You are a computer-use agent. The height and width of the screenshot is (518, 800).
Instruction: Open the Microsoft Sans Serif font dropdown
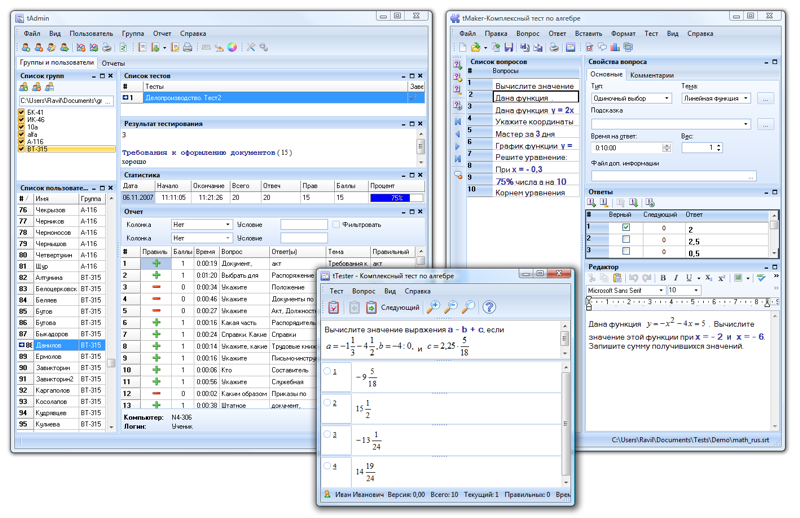tap(625, 291)
